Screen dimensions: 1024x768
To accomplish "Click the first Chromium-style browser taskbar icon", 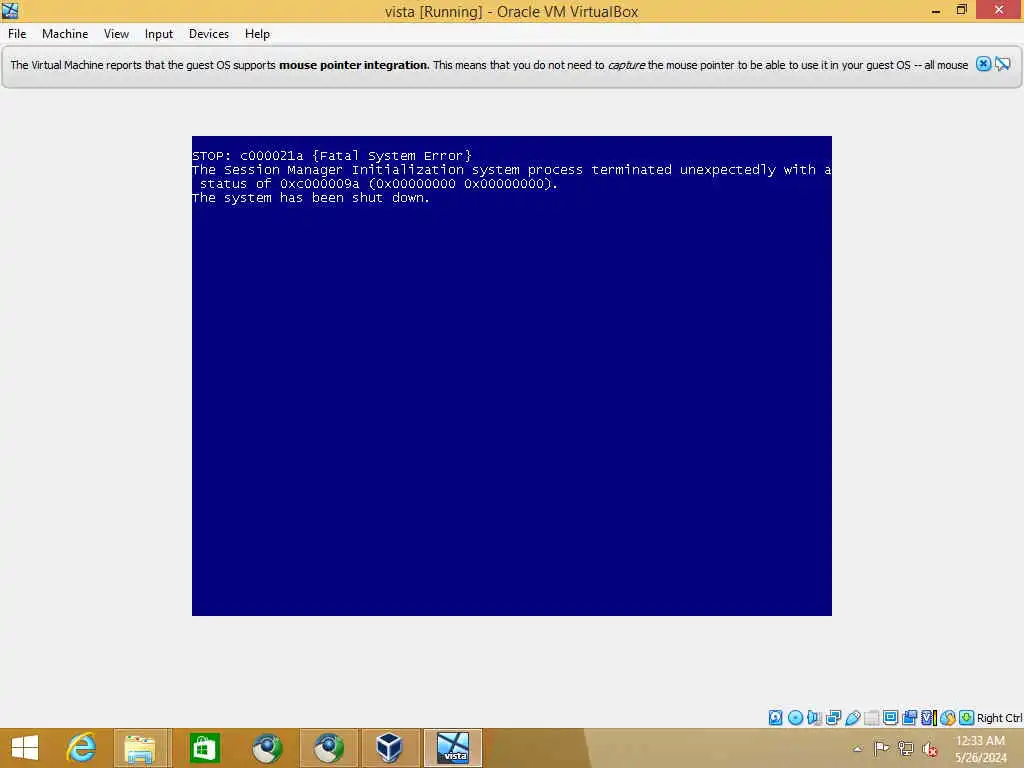I will [266, 748].
